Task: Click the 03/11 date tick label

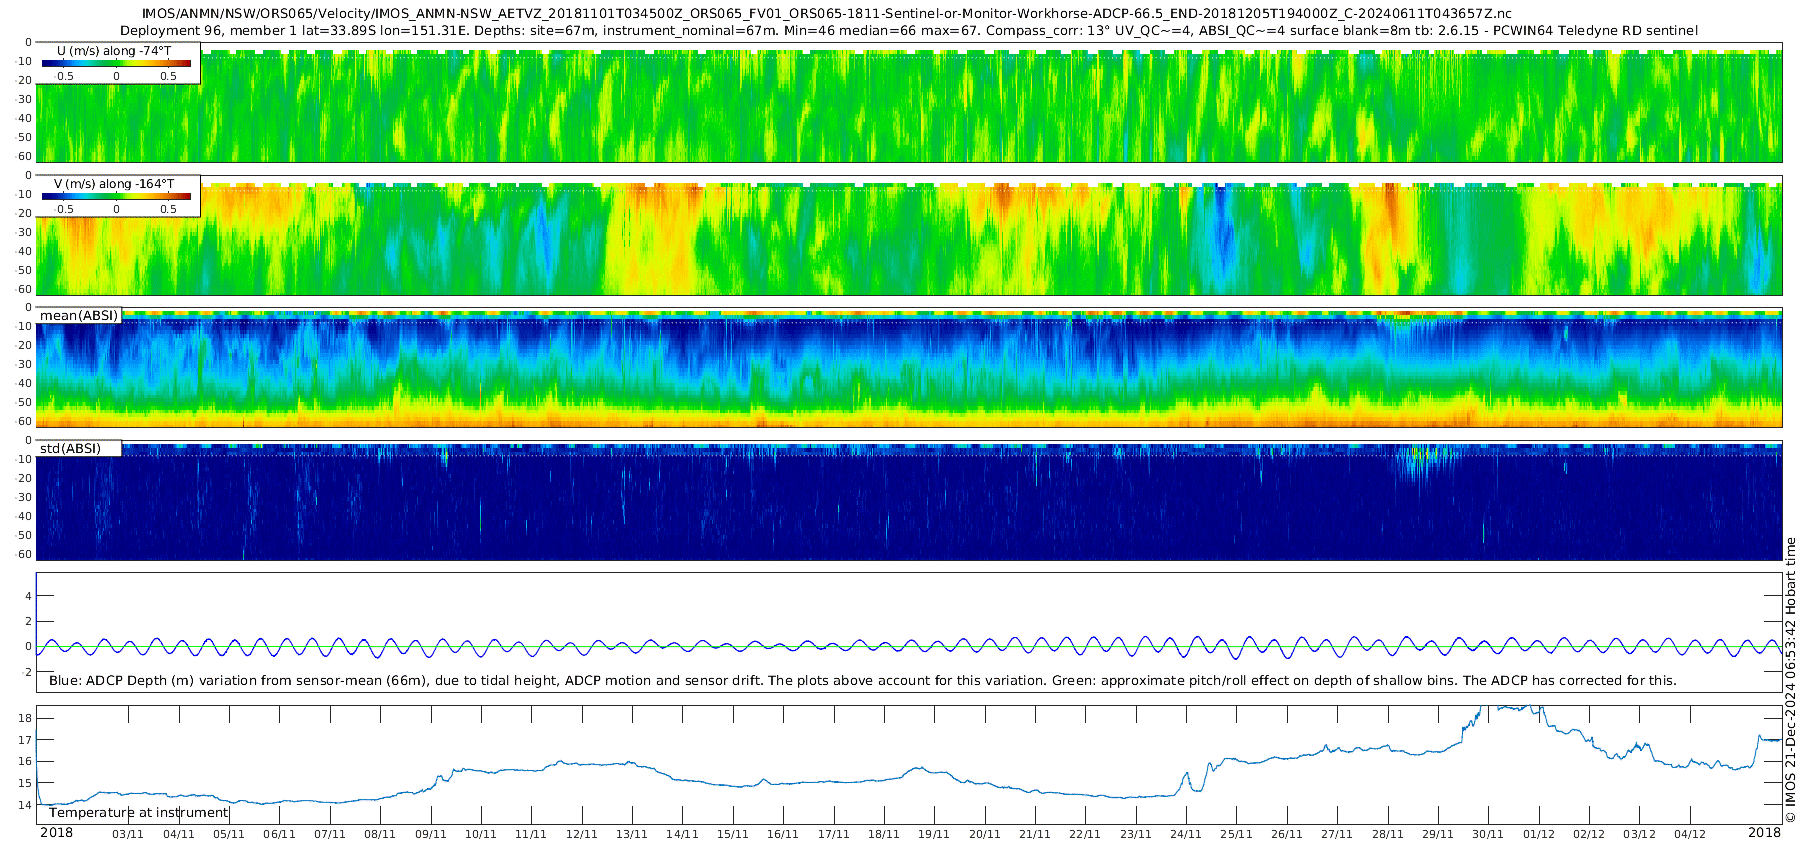Action: tap(128, 834)
